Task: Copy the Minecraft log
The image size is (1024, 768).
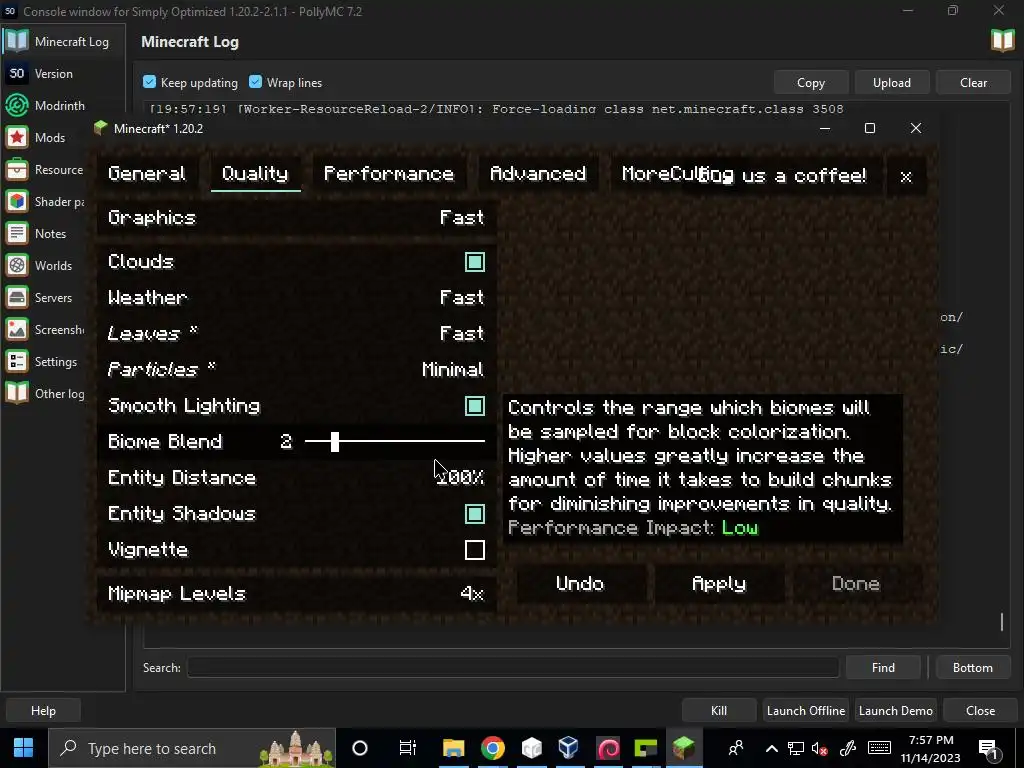Action: pyautogui.click(x=811, y=82)
